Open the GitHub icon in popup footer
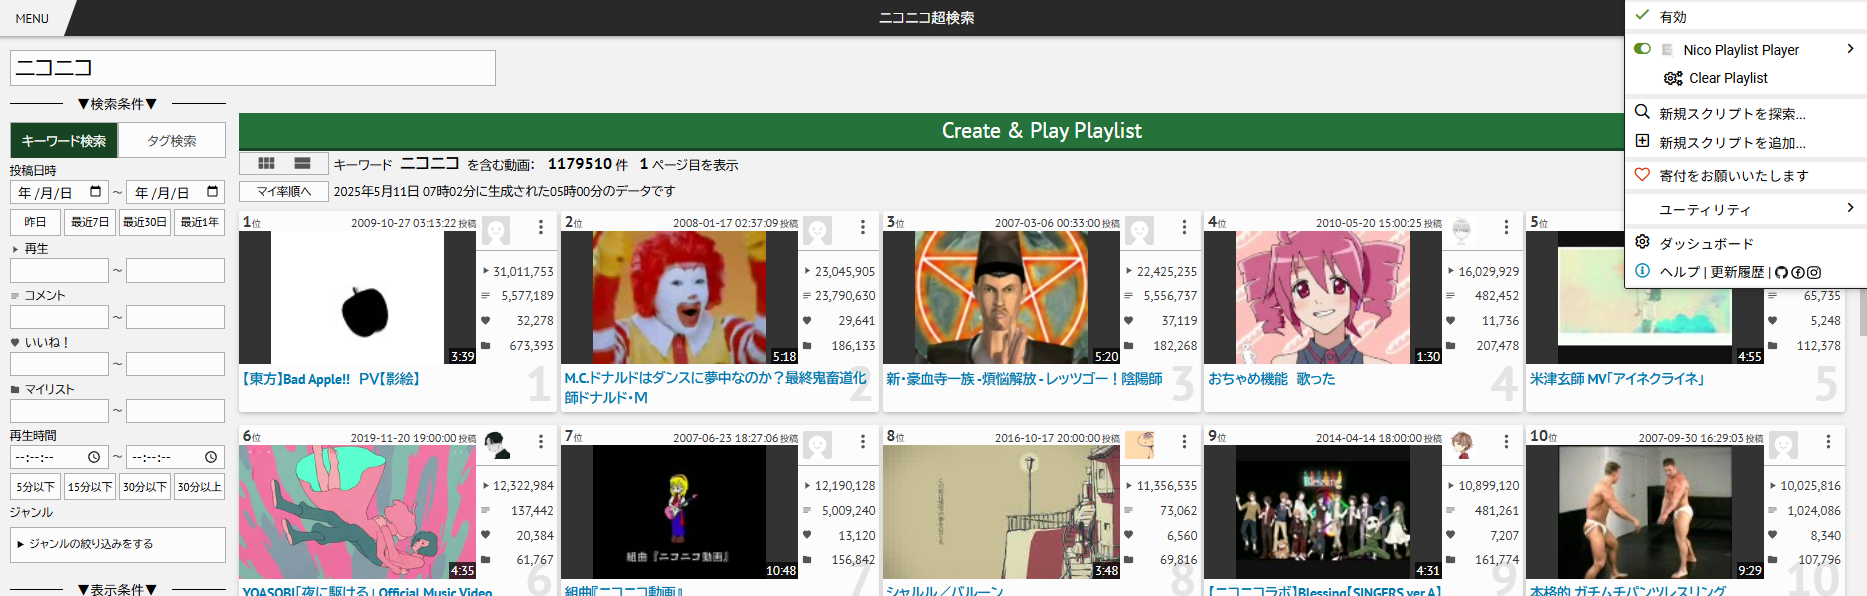 pos(1781,272)
